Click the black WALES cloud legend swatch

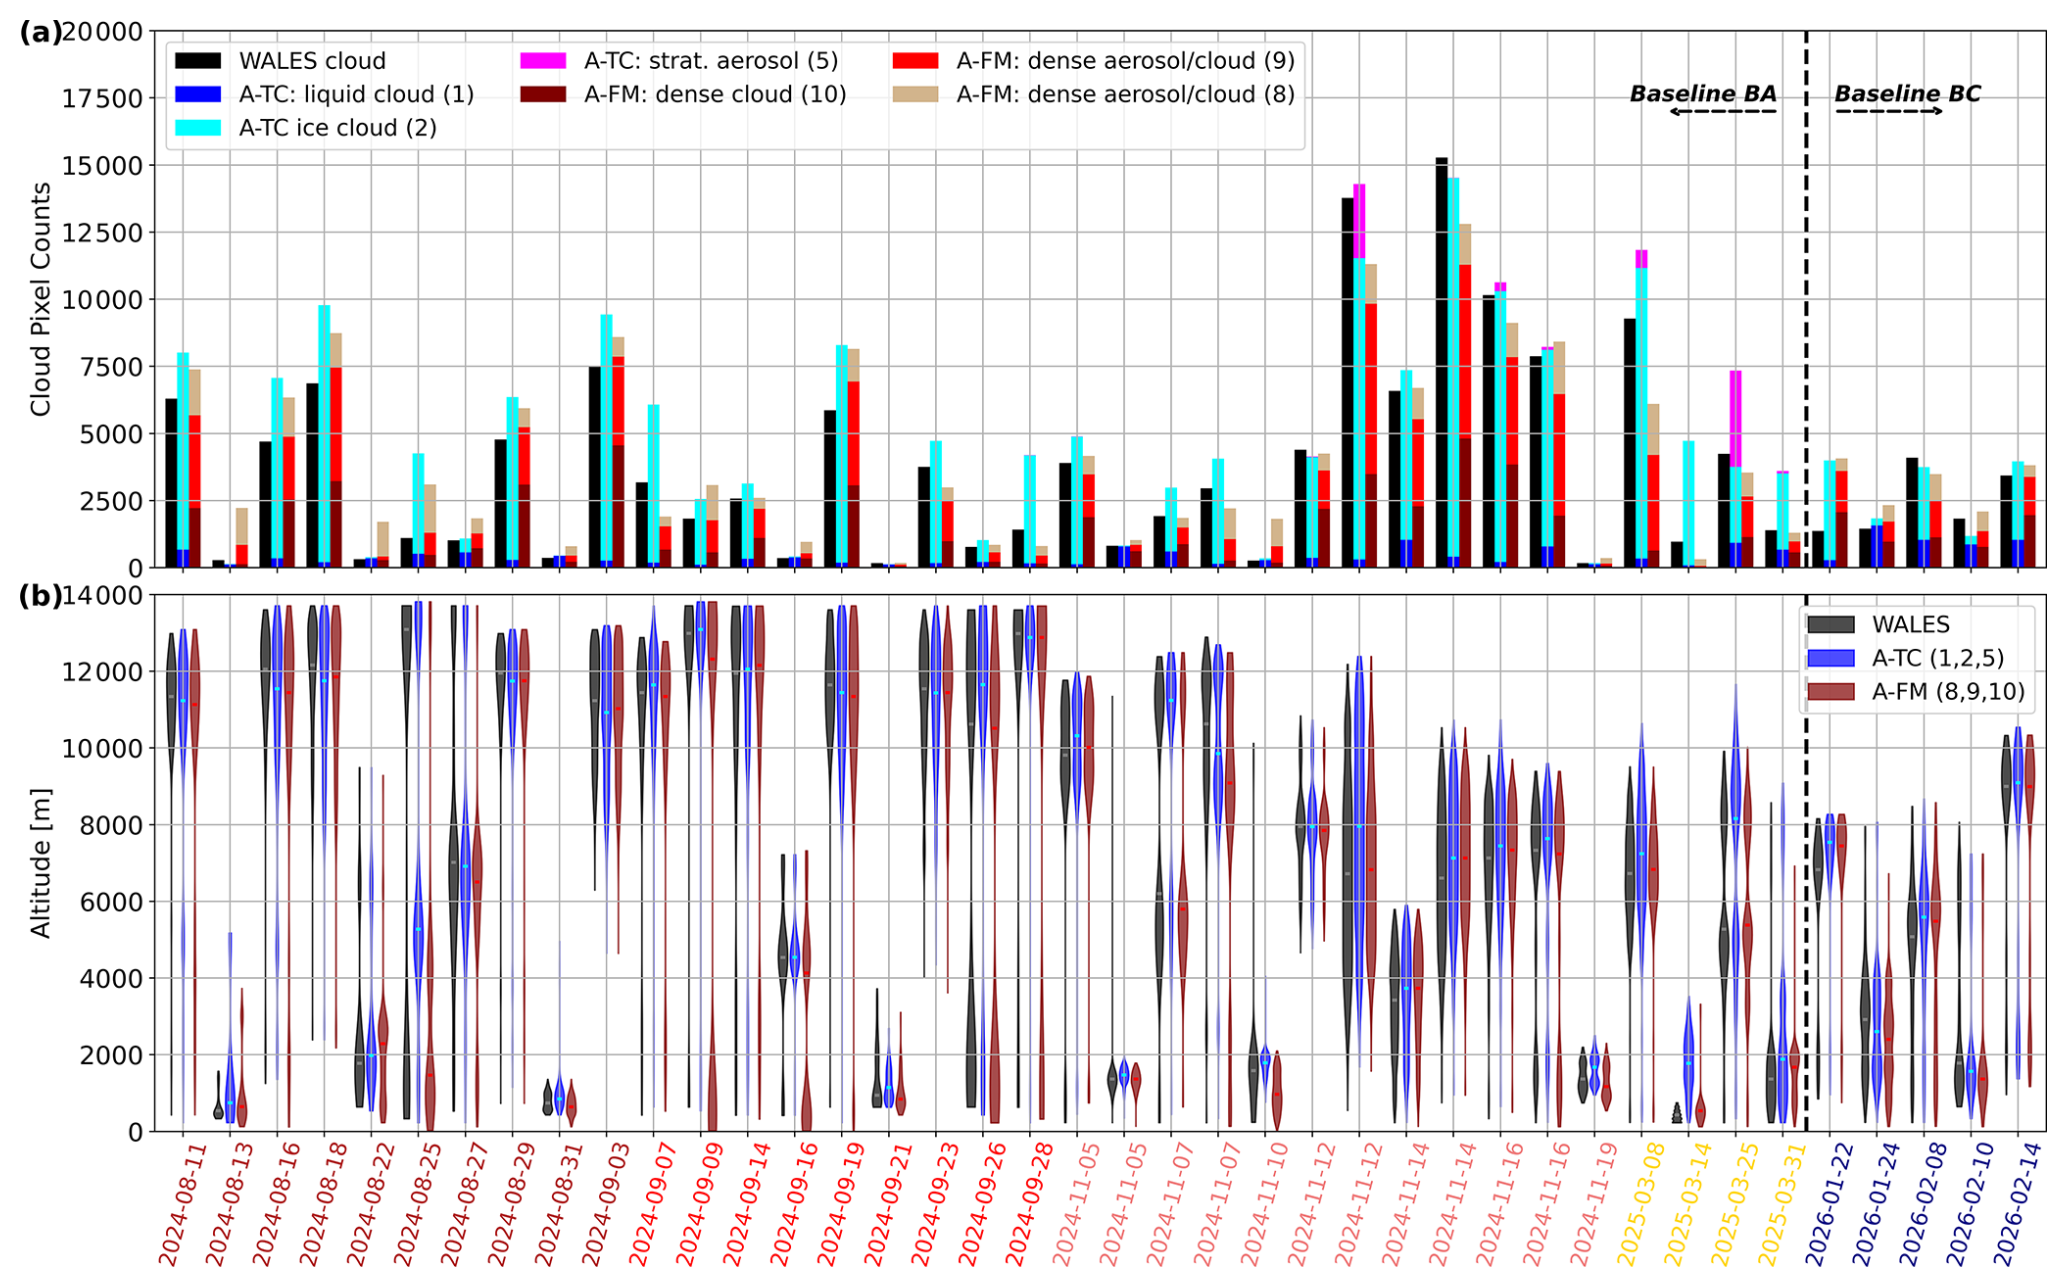[x=198, y=61]
